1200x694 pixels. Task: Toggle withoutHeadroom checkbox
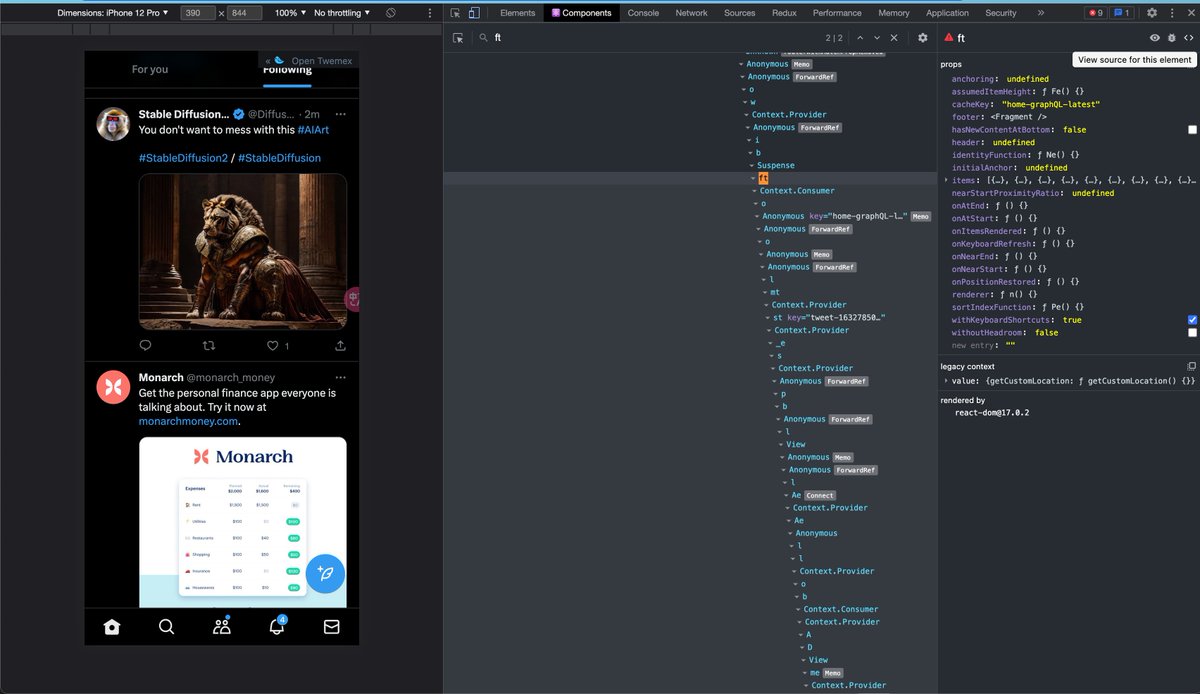coord(1192,333)
